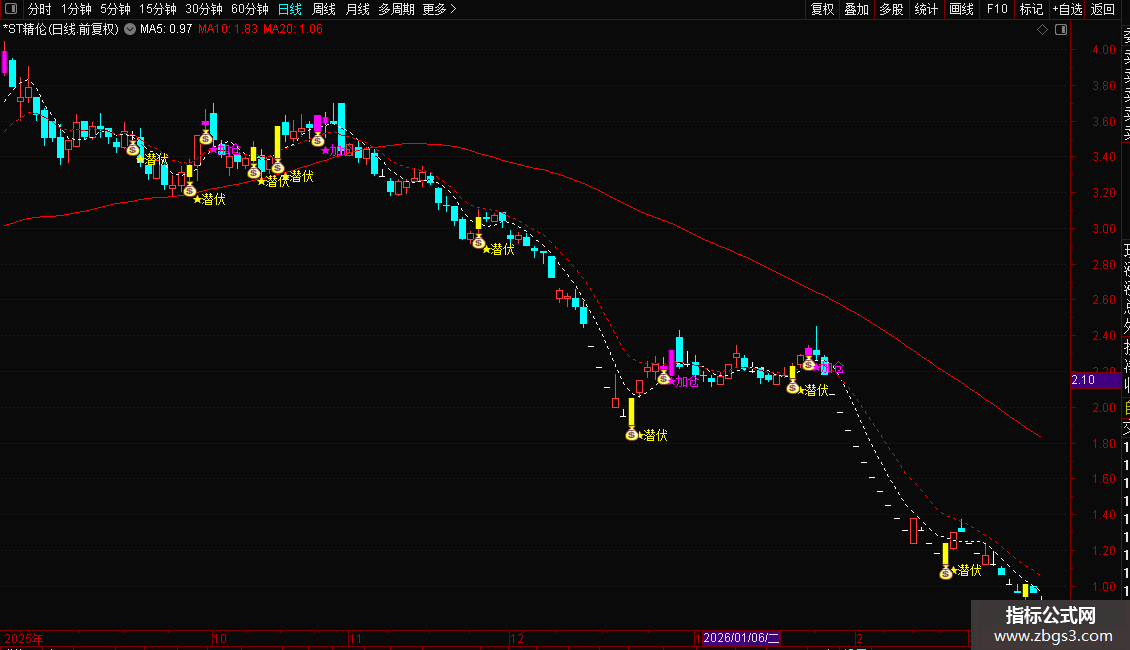Open indicator dropdown next to stock name
This screenshot has height=650, width=1130.
(130, 30)
